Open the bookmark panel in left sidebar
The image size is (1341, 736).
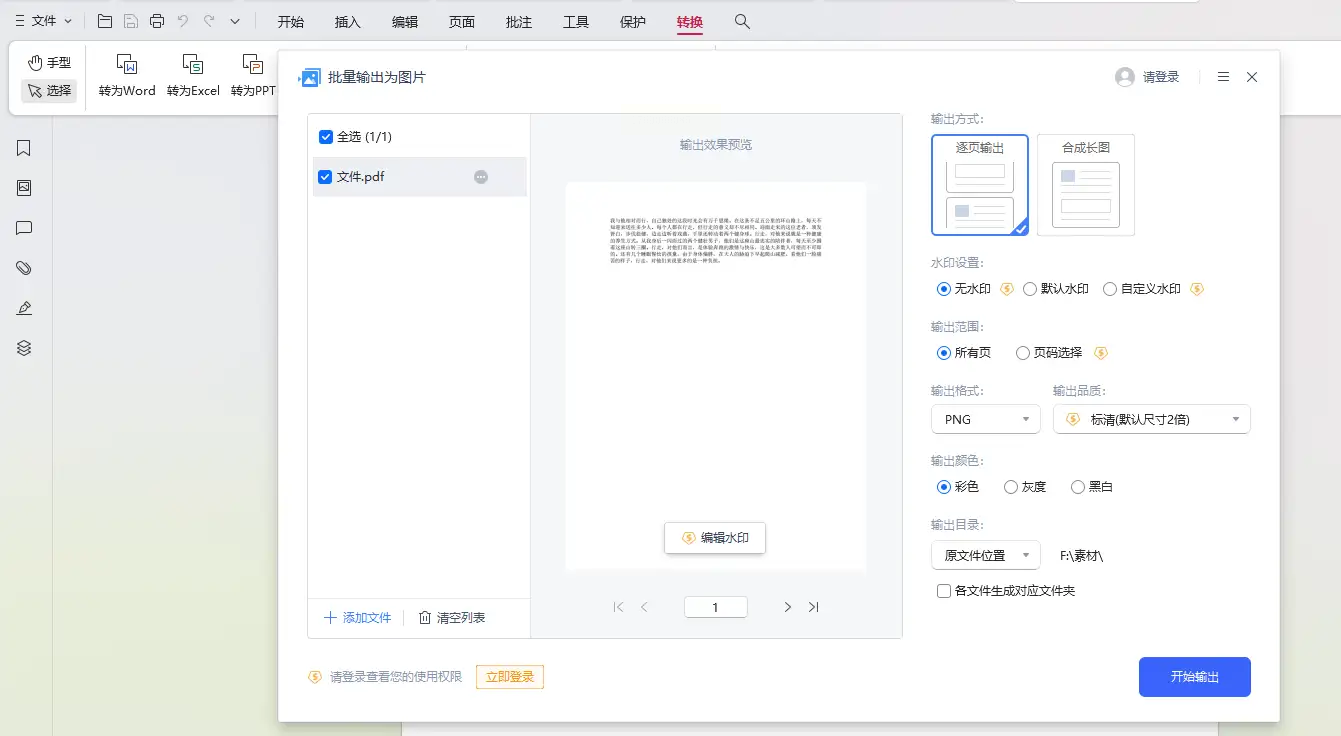pyautogui.click(x=24, y=148)
